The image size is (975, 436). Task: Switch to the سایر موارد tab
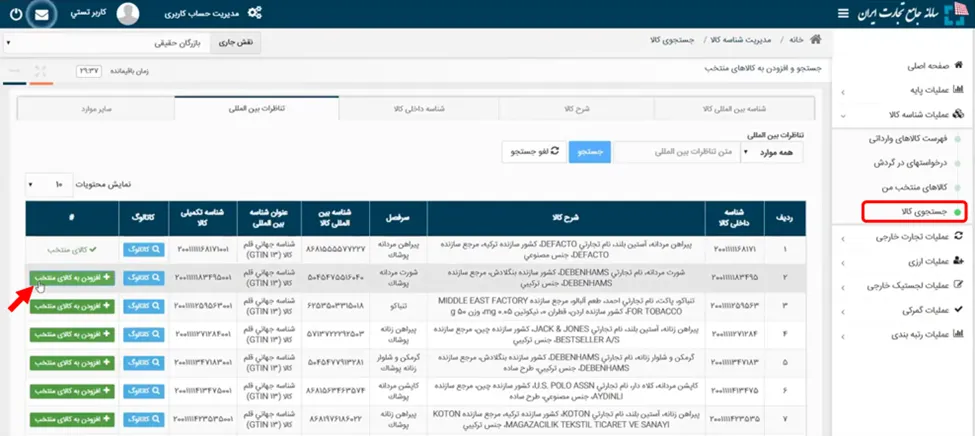tap(96, 109)
